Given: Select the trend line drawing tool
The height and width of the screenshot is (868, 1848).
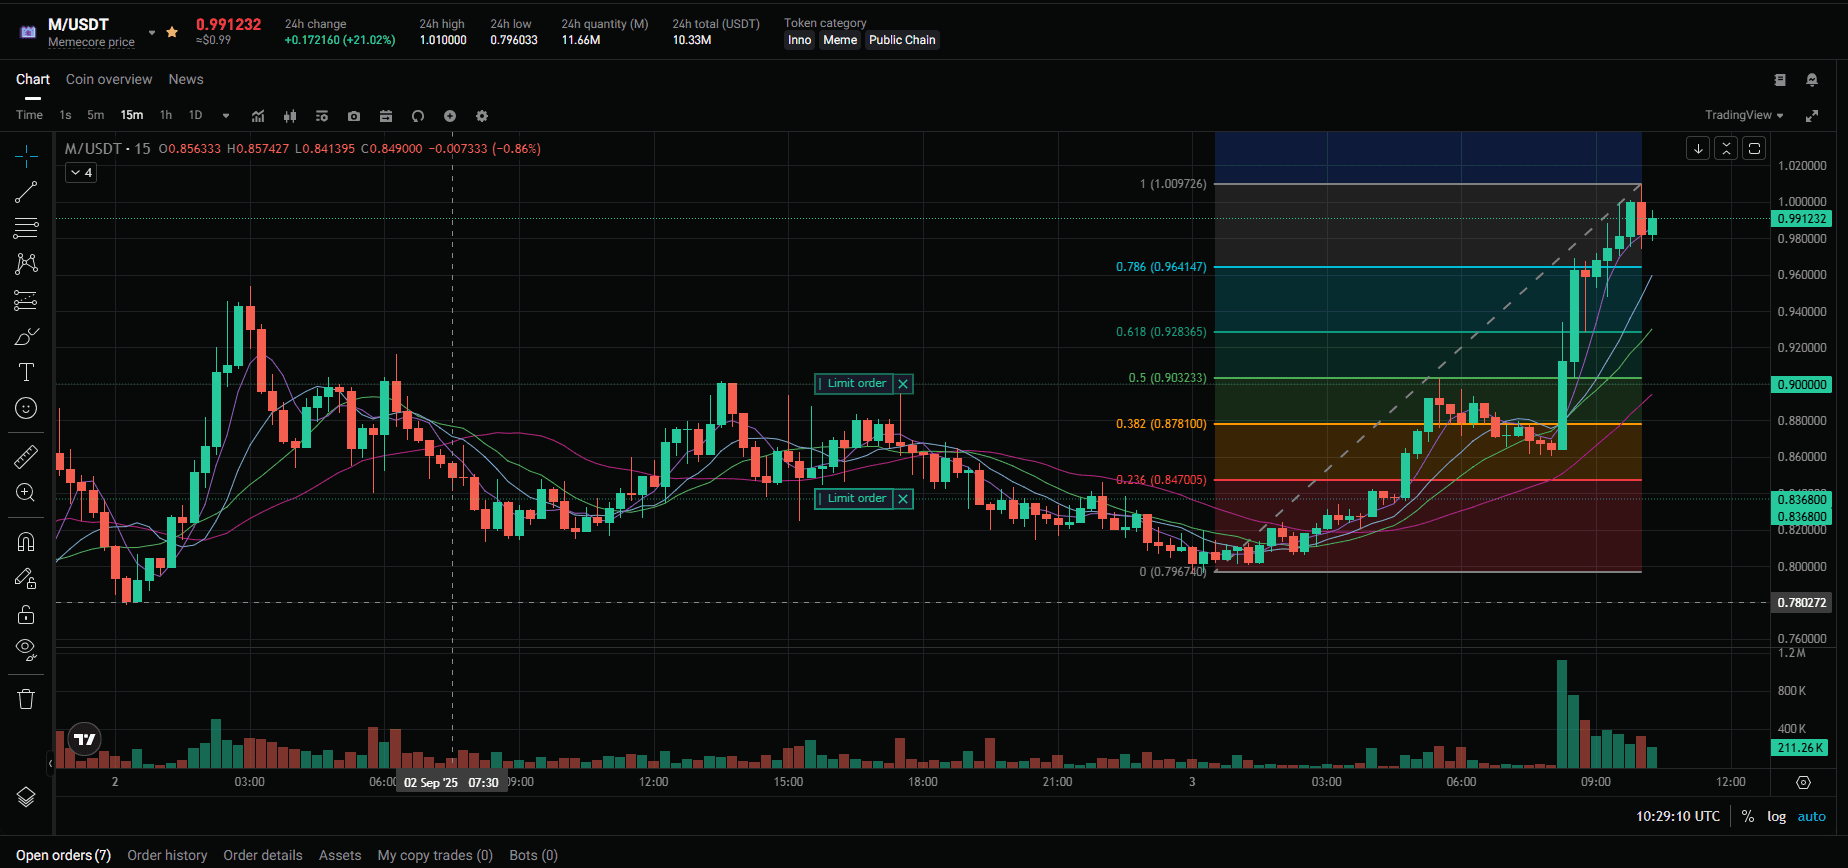Looking at the screenshot, I should point(26,192).
